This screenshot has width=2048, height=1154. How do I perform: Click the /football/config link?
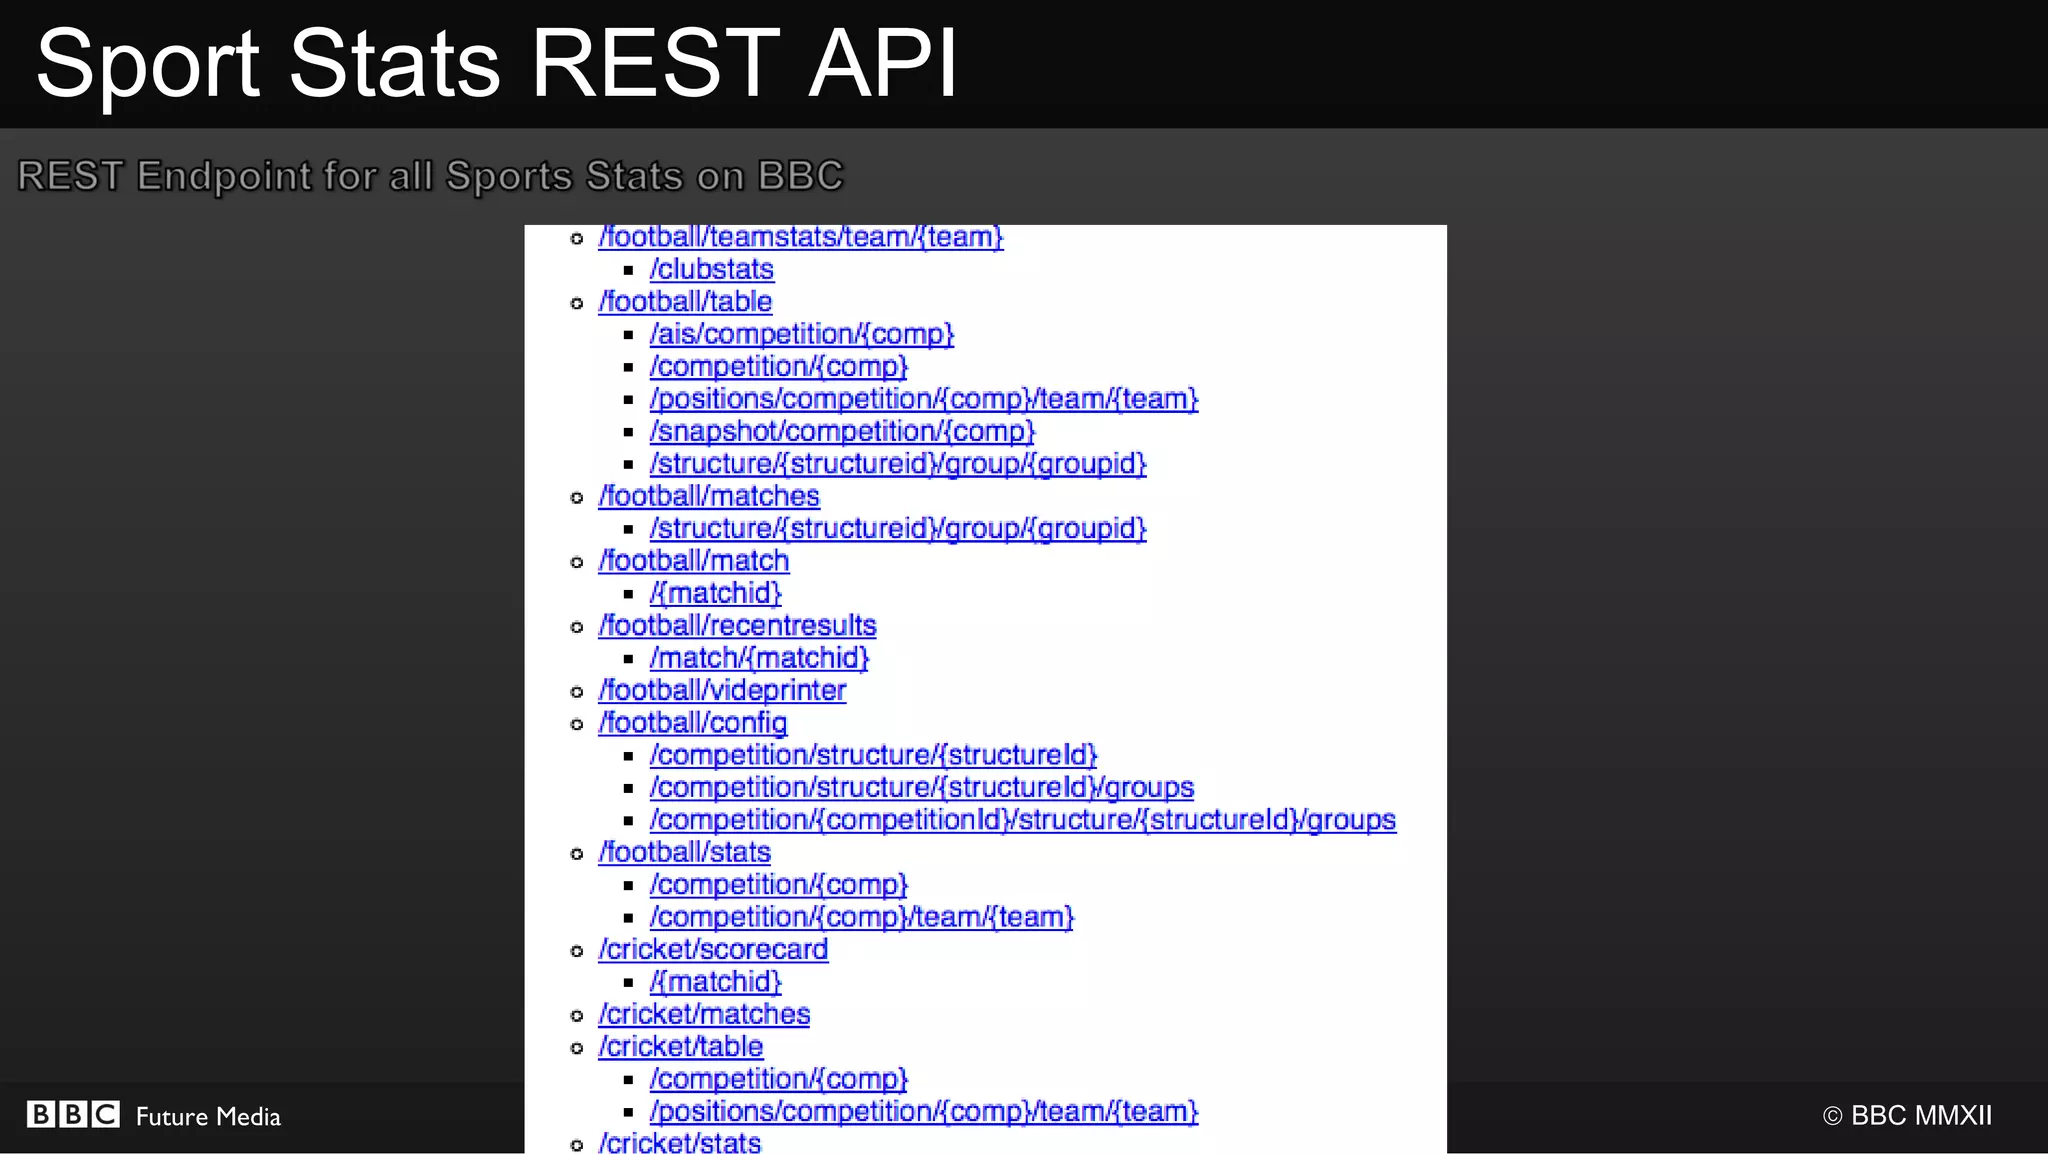693,723
